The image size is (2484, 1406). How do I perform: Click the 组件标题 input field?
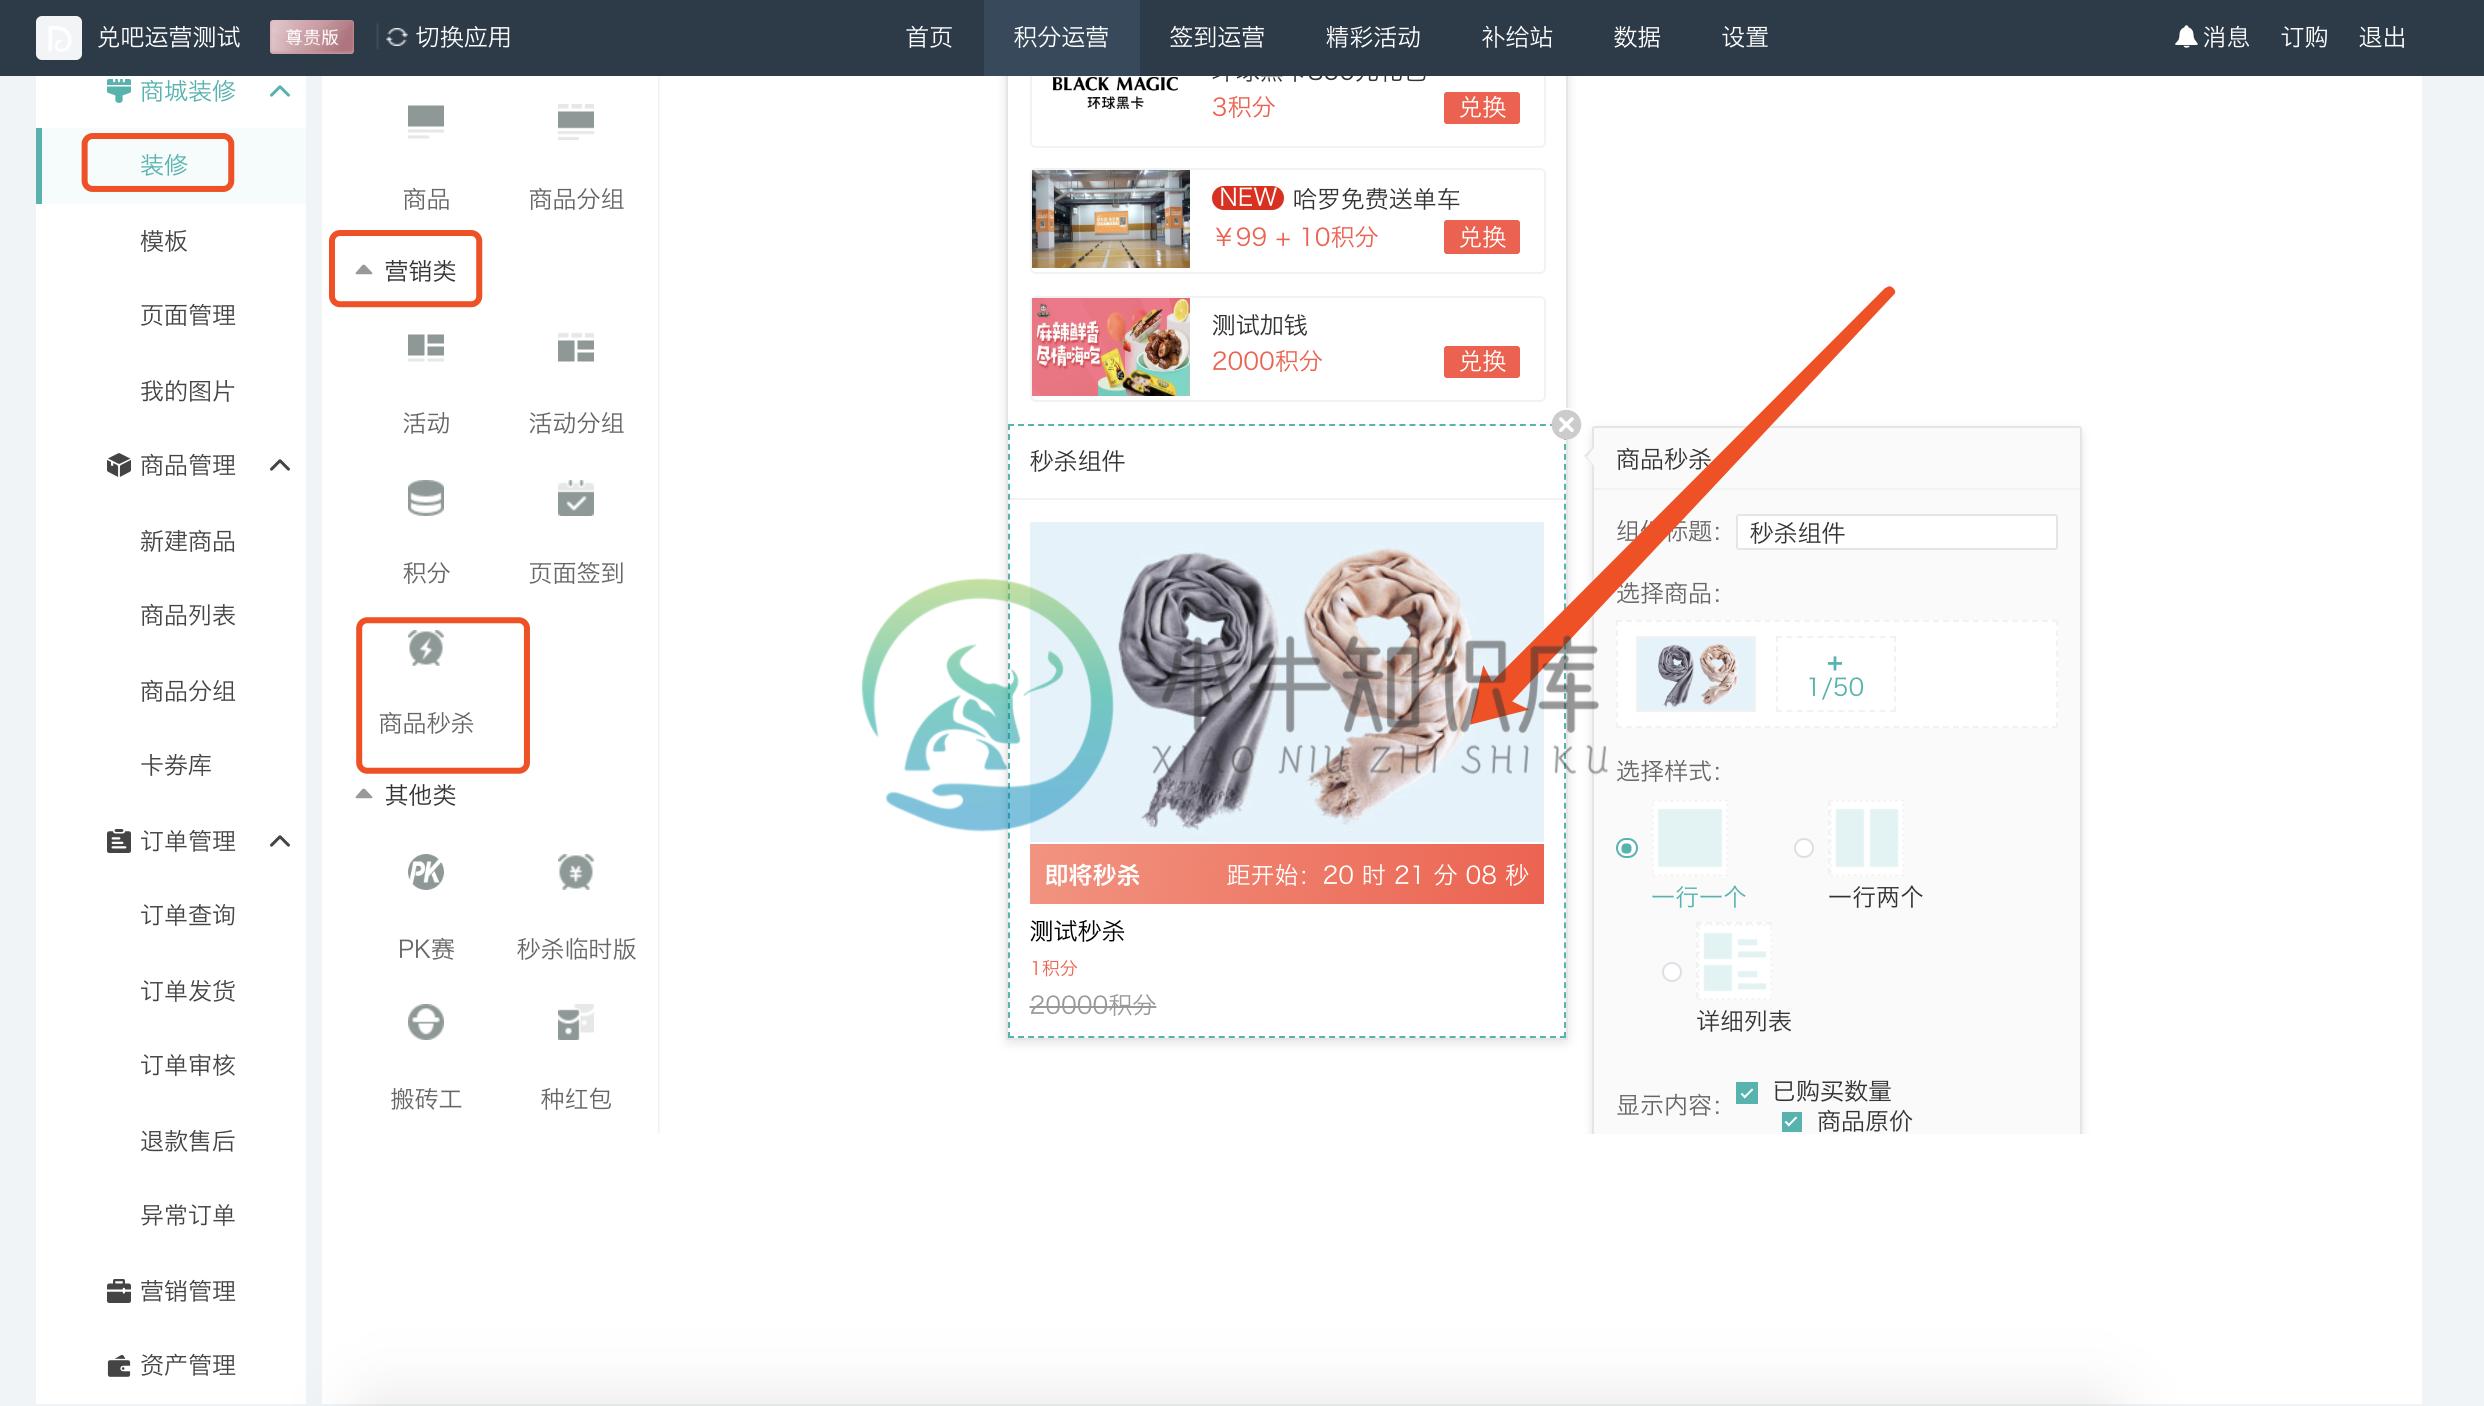pyautogui.click(x=1897, y=532)
